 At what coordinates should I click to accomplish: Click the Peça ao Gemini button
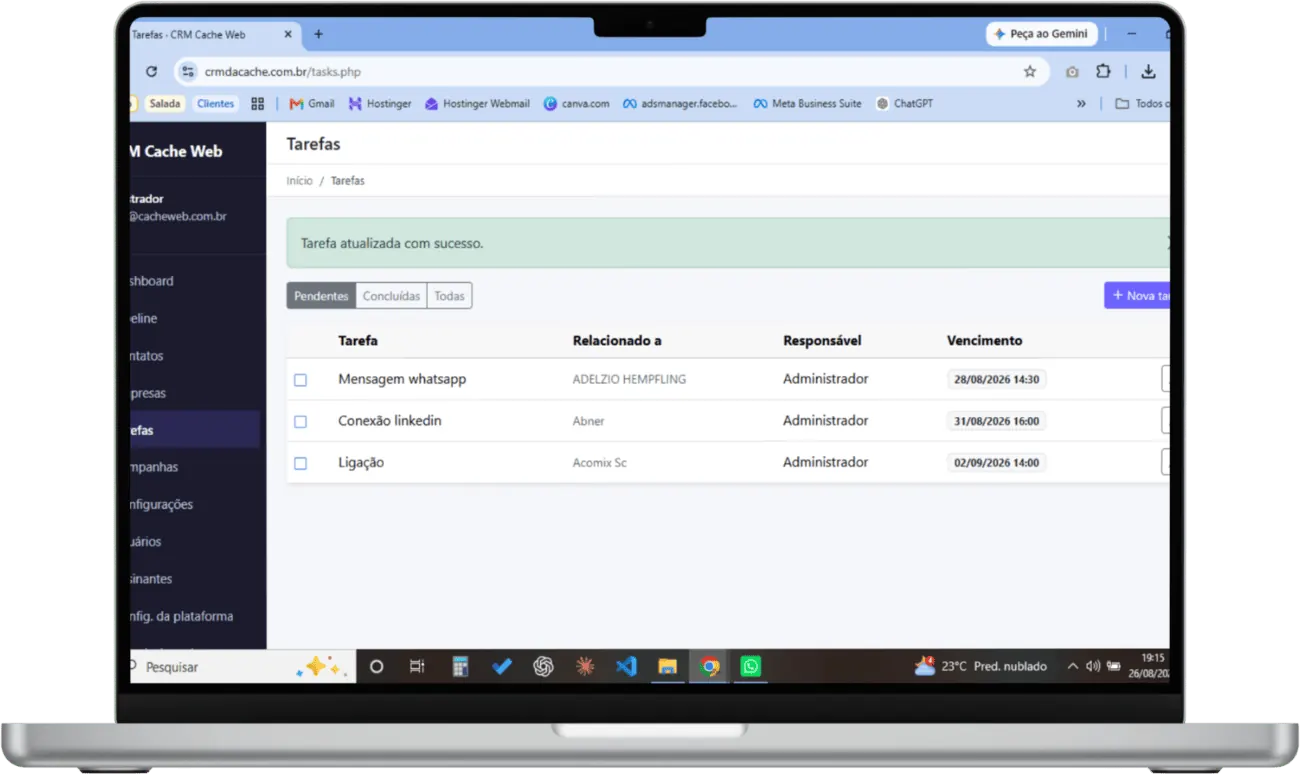pyautogui.click(x=1041, y=34)
